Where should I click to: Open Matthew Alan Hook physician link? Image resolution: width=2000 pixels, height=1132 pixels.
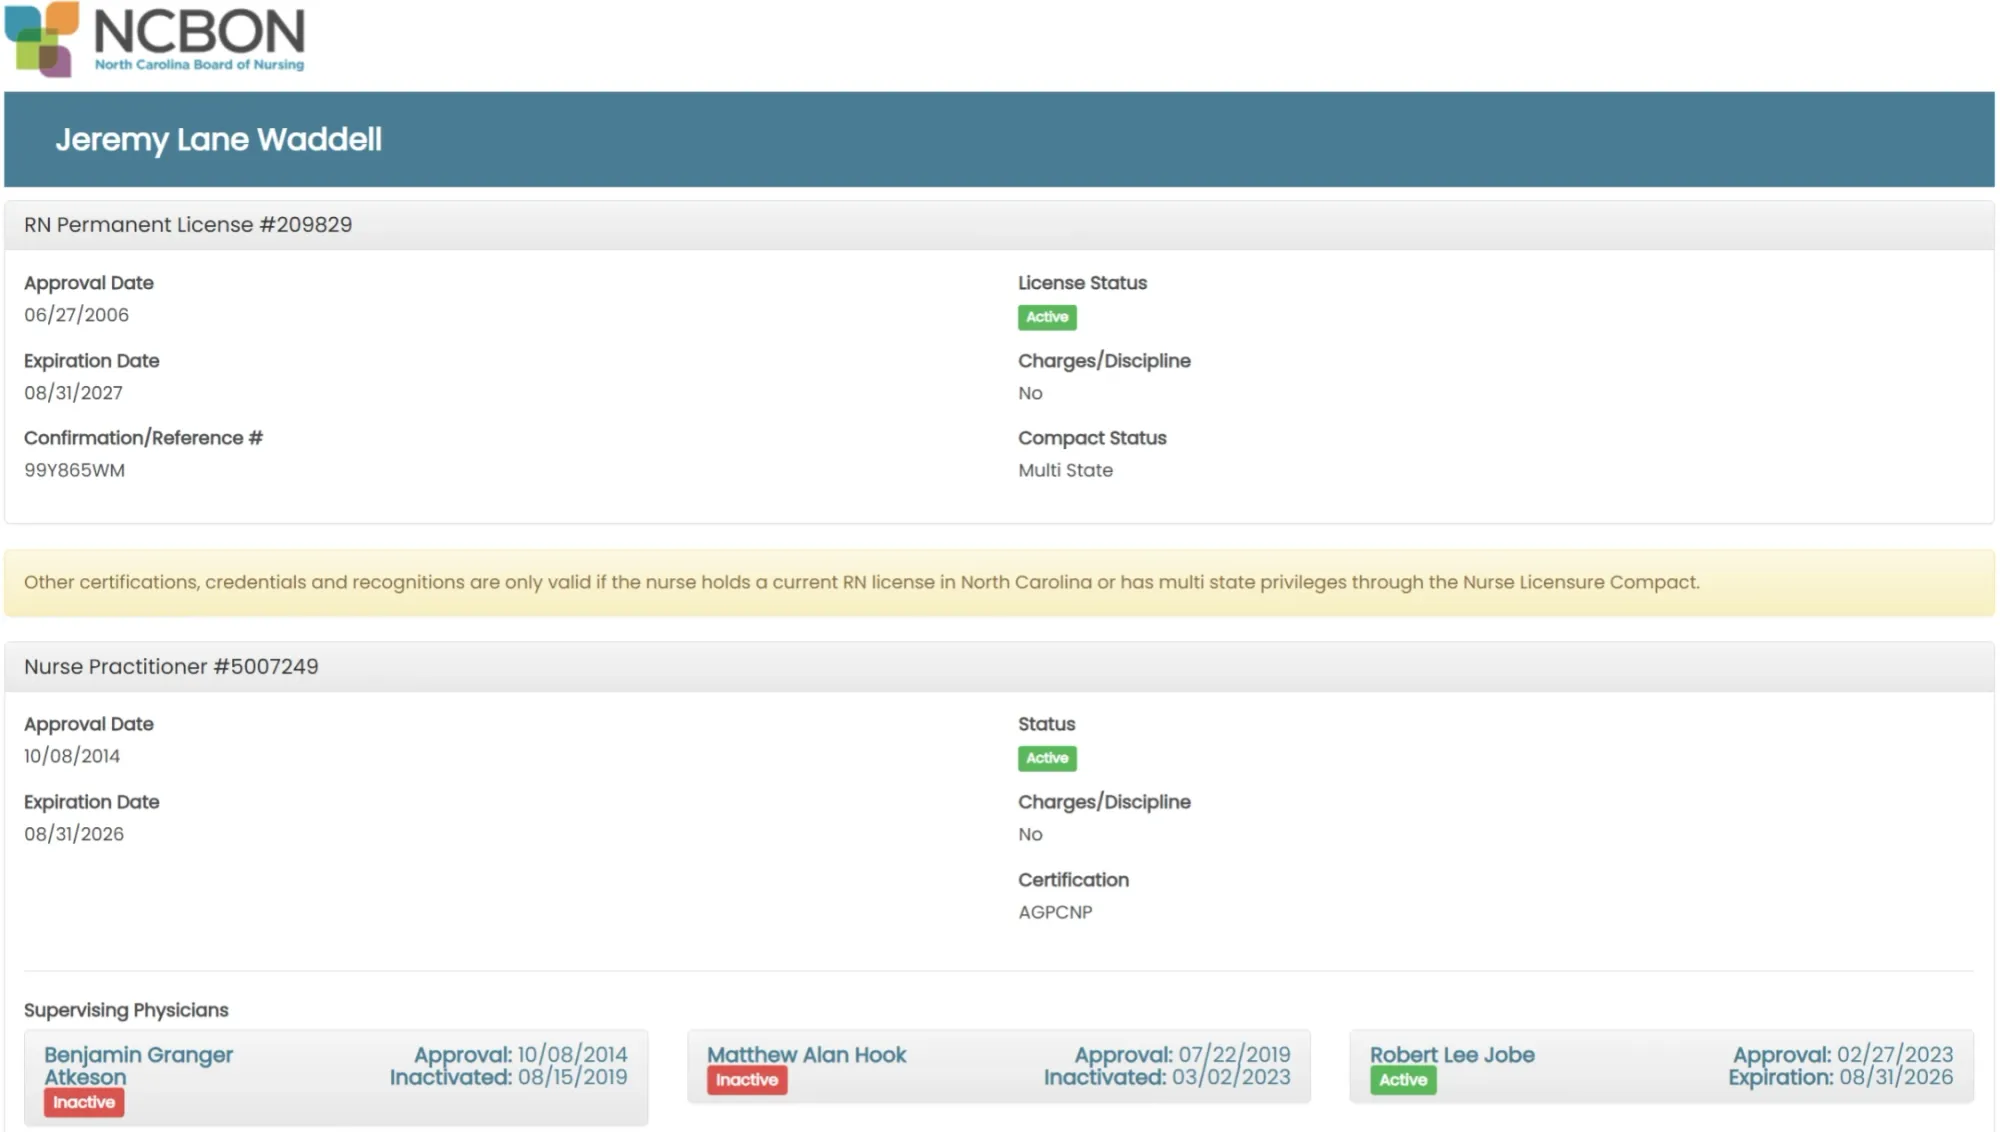[x=806, y=1055]
